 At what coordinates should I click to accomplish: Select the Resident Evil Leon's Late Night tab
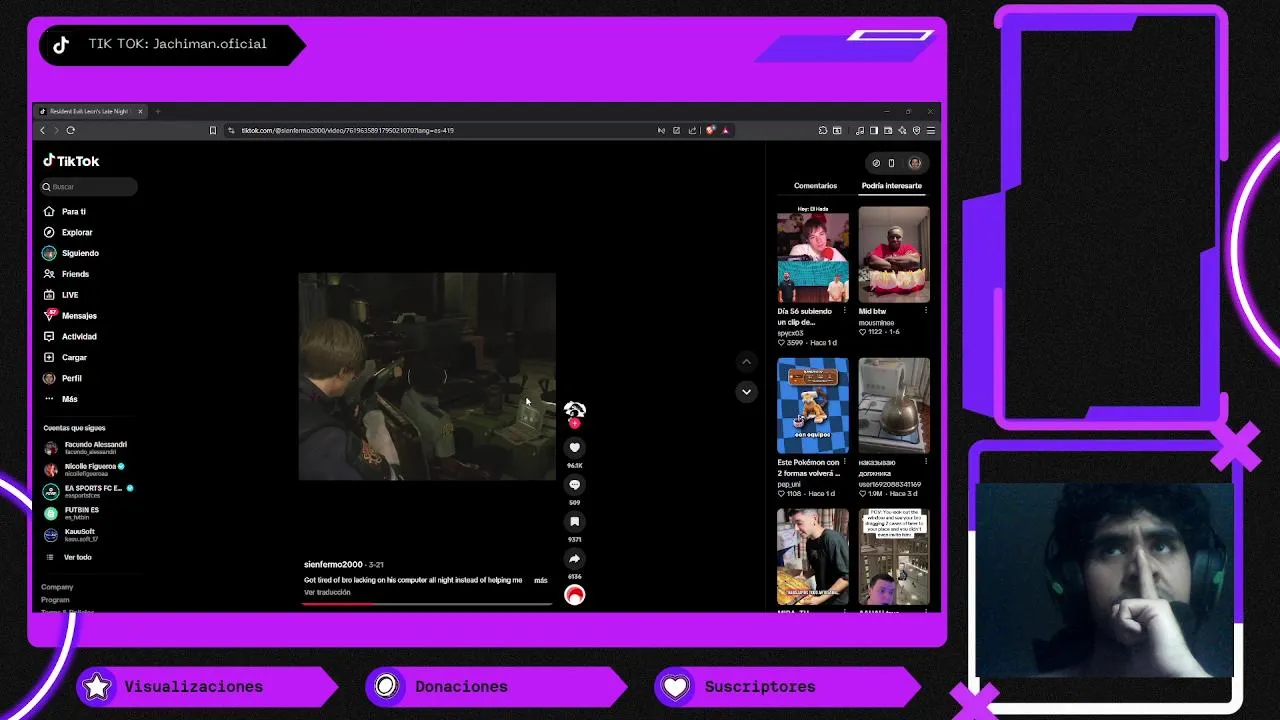click(x=90, y=111)
